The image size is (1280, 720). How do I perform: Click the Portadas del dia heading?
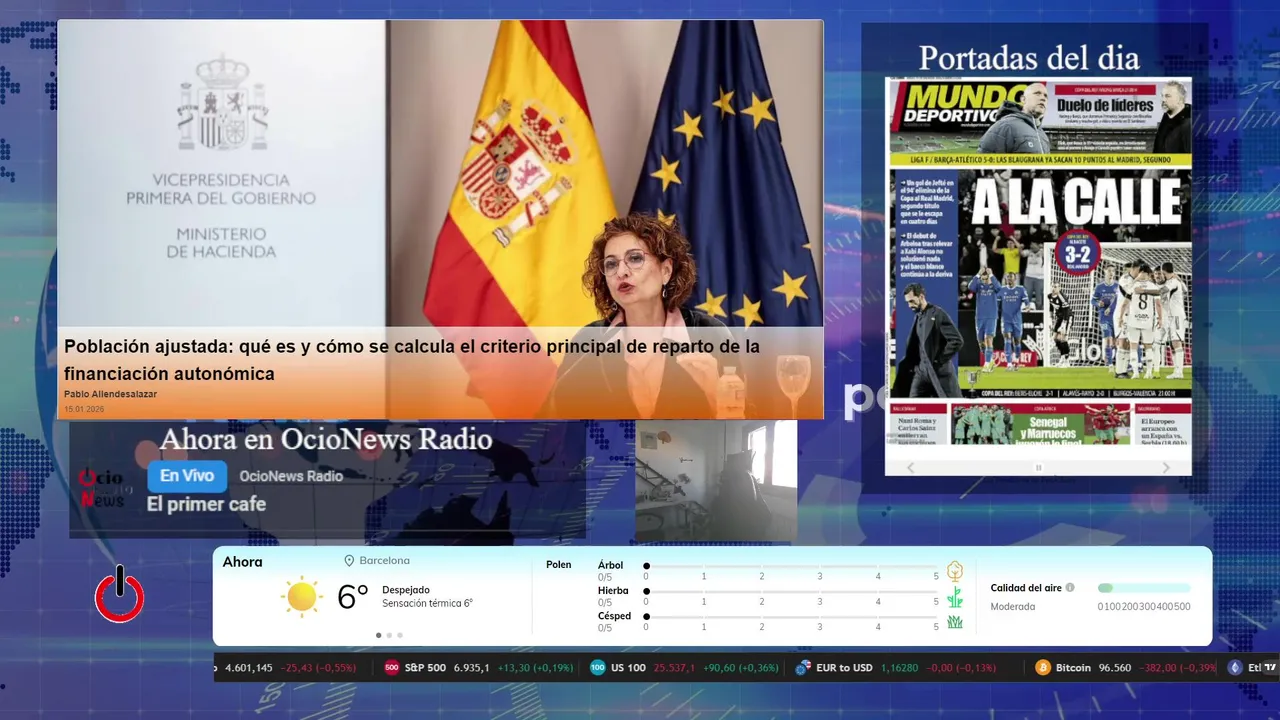1029,58
